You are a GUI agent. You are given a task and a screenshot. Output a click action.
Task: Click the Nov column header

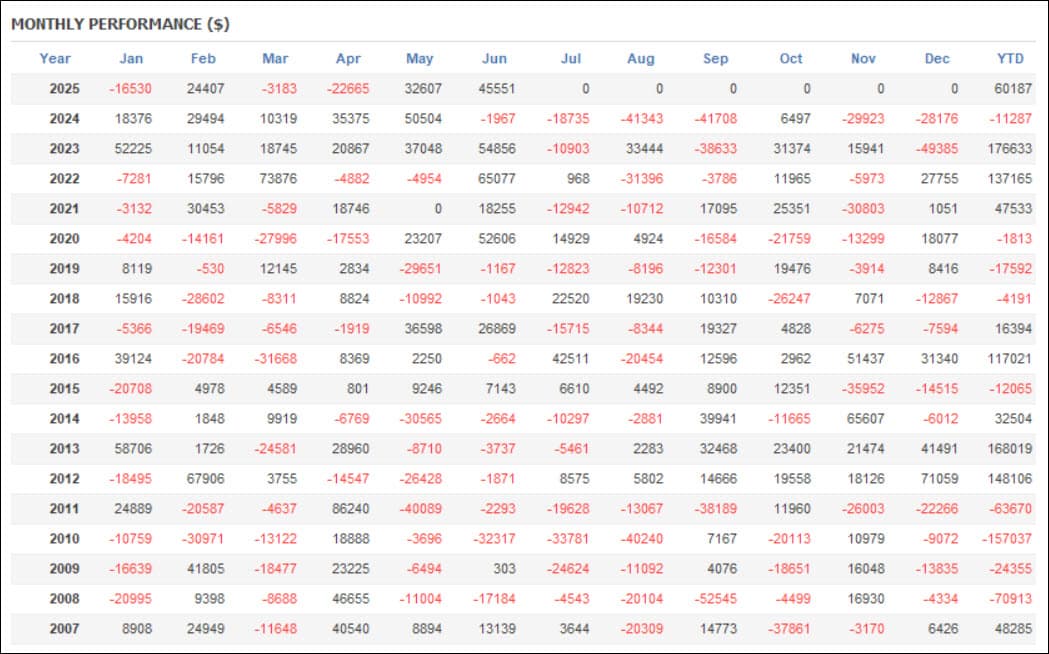(863, 58)
